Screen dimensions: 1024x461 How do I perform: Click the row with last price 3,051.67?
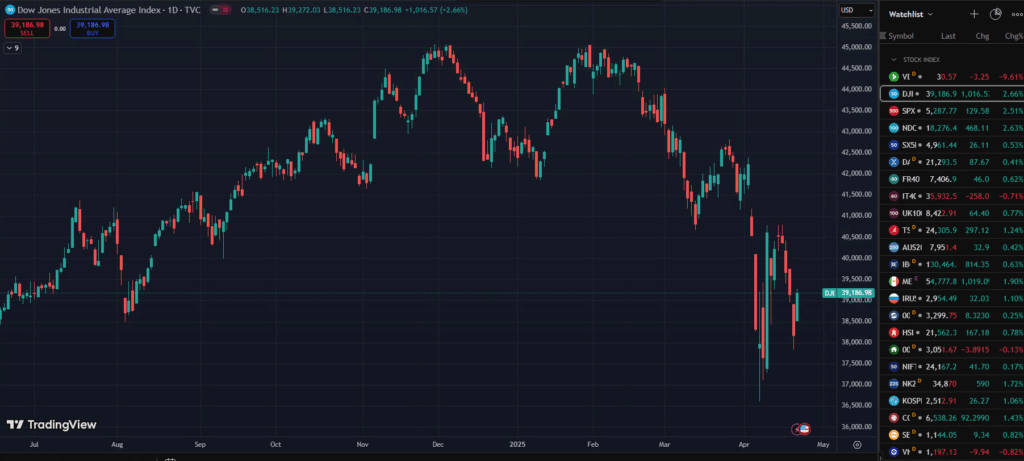click(952, 349)
